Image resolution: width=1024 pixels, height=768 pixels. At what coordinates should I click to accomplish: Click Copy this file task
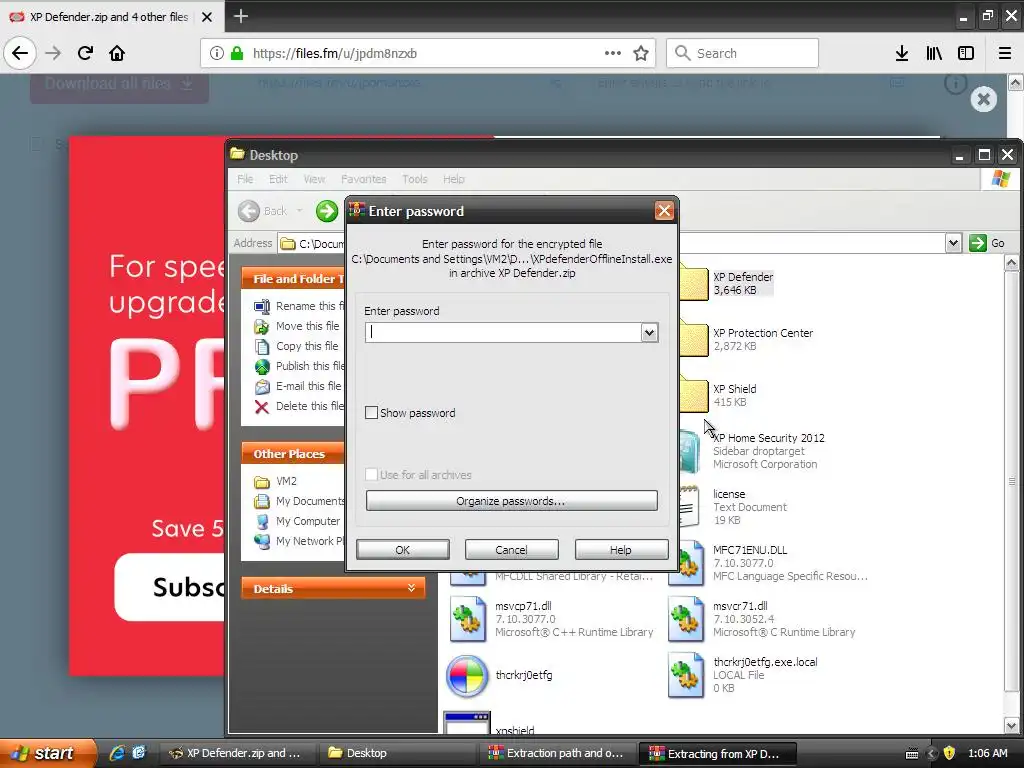tap(296, 346)
